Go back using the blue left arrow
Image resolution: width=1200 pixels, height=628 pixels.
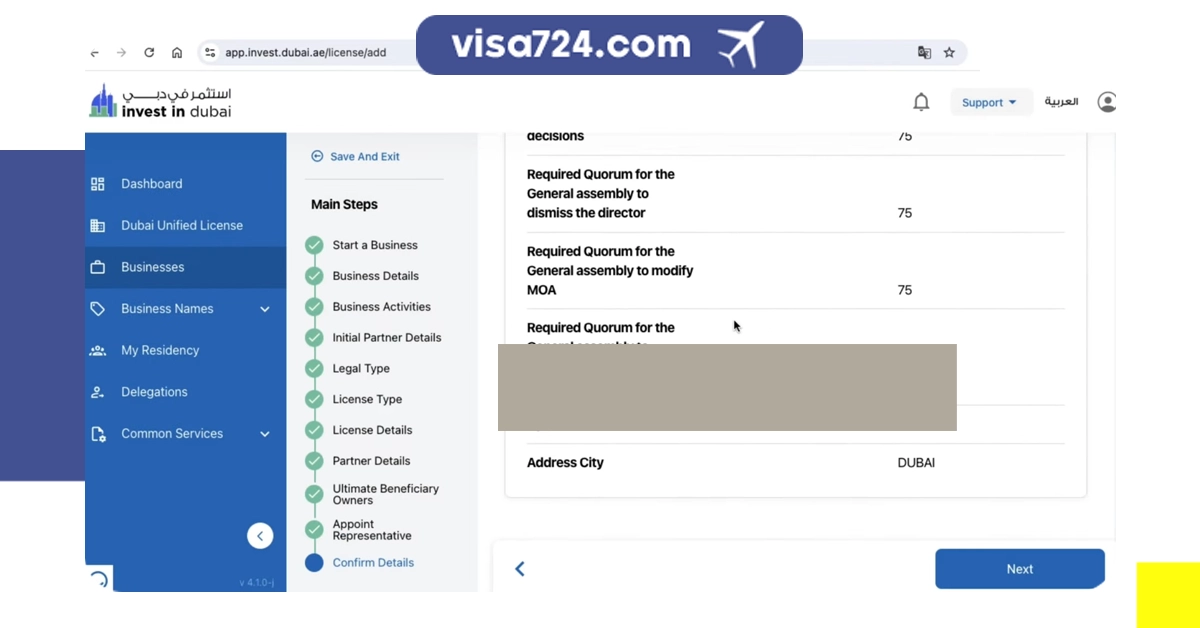tap(520, 569)
